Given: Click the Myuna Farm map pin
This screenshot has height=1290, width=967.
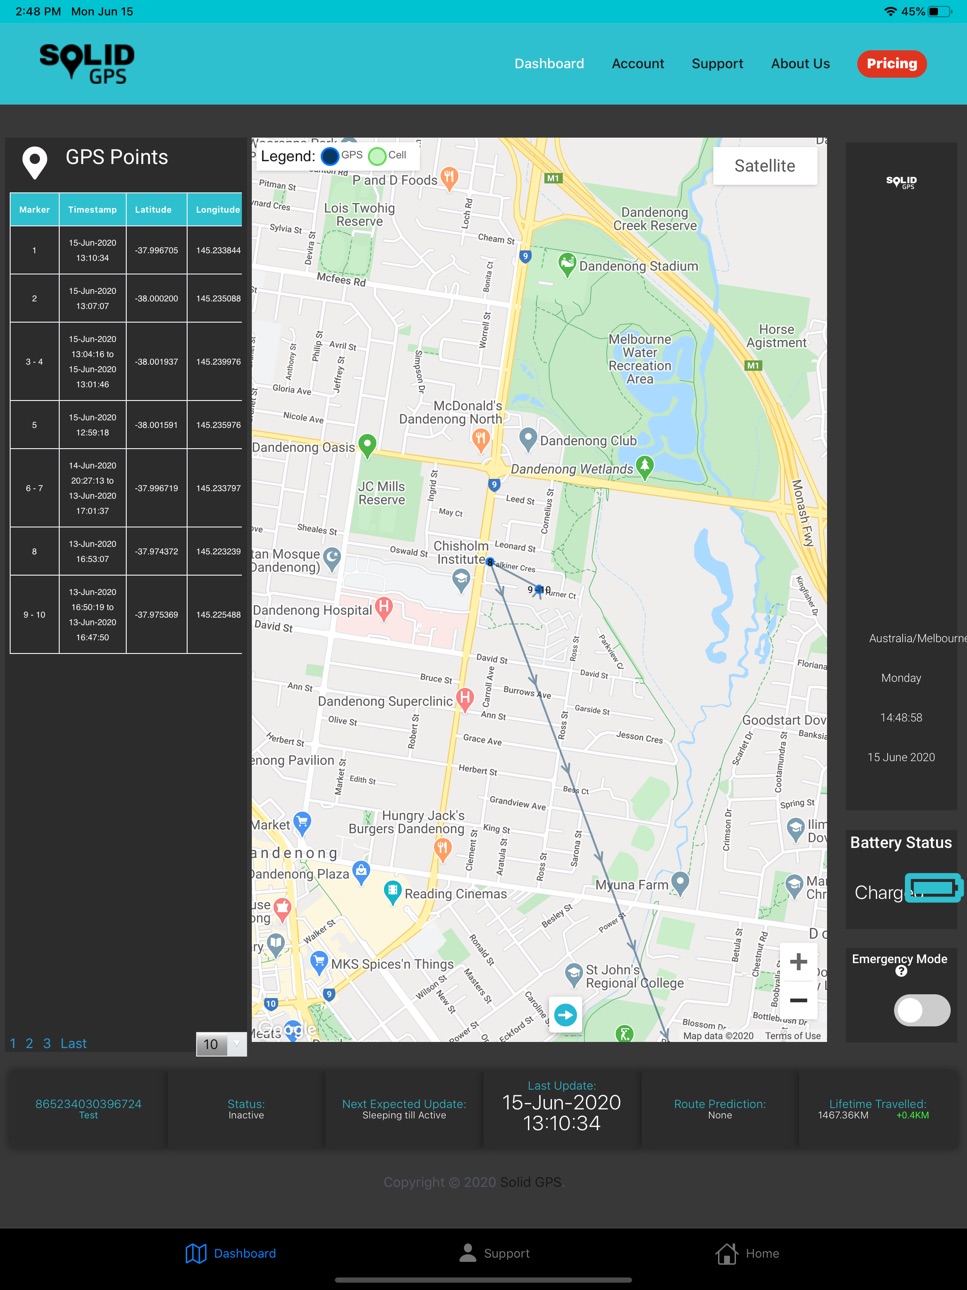Looking at the screenshot, I should click(x=681, y=883).
